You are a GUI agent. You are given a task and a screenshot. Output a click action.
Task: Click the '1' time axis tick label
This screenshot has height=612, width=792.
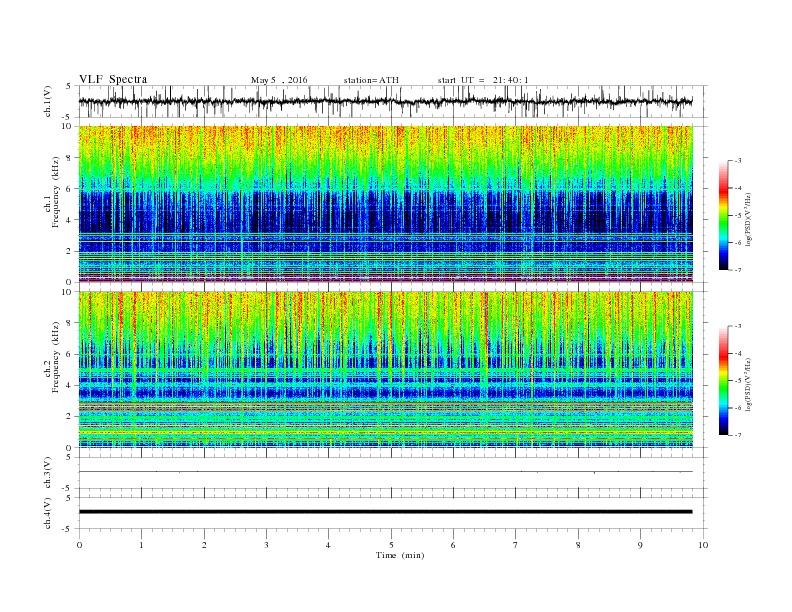click(x=141, y=545)
